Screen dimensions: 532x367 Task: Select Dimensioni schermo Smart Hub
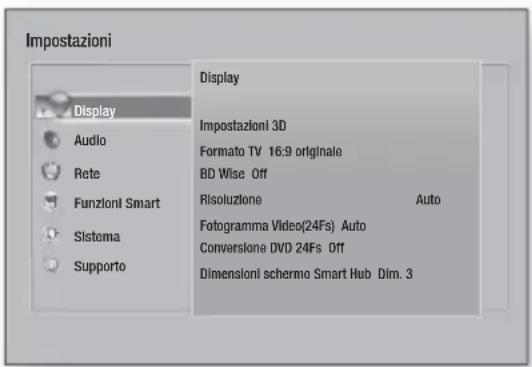[x=285, y=274]
